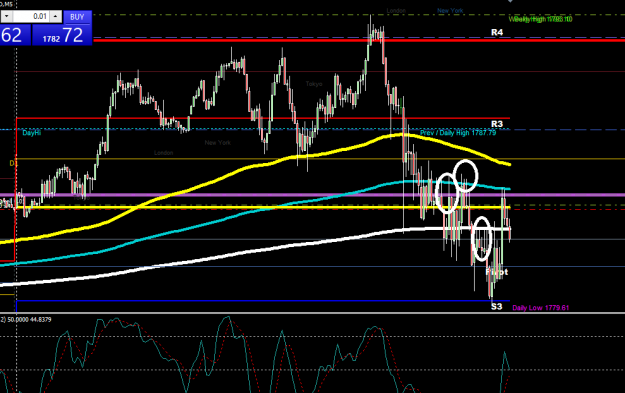Decrease trade volume with the down arrow
Viewport: 625px width, 393px height.
pos(7,16)
